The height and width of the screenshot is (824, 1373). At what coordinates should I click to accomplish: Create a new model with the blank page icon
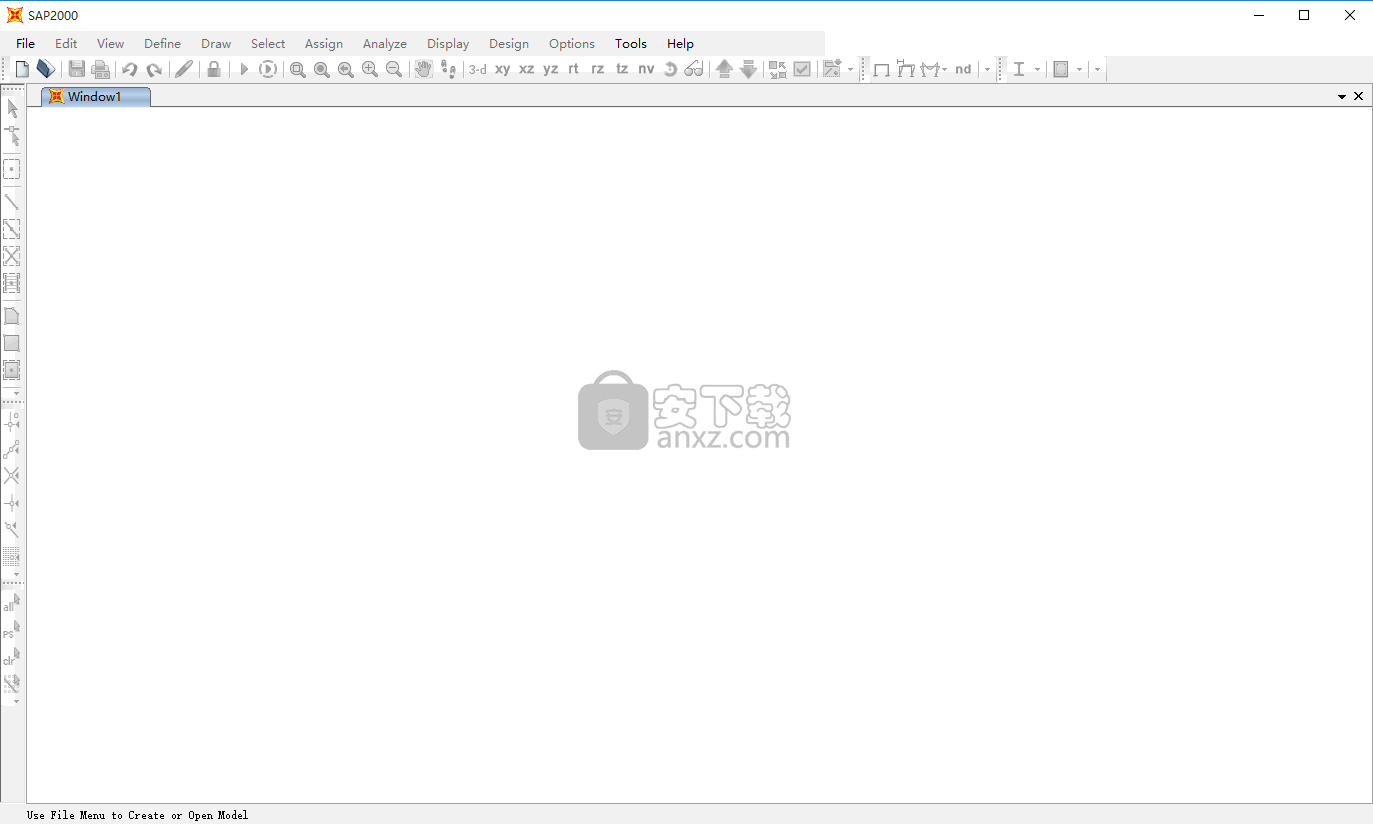[22, 69]
